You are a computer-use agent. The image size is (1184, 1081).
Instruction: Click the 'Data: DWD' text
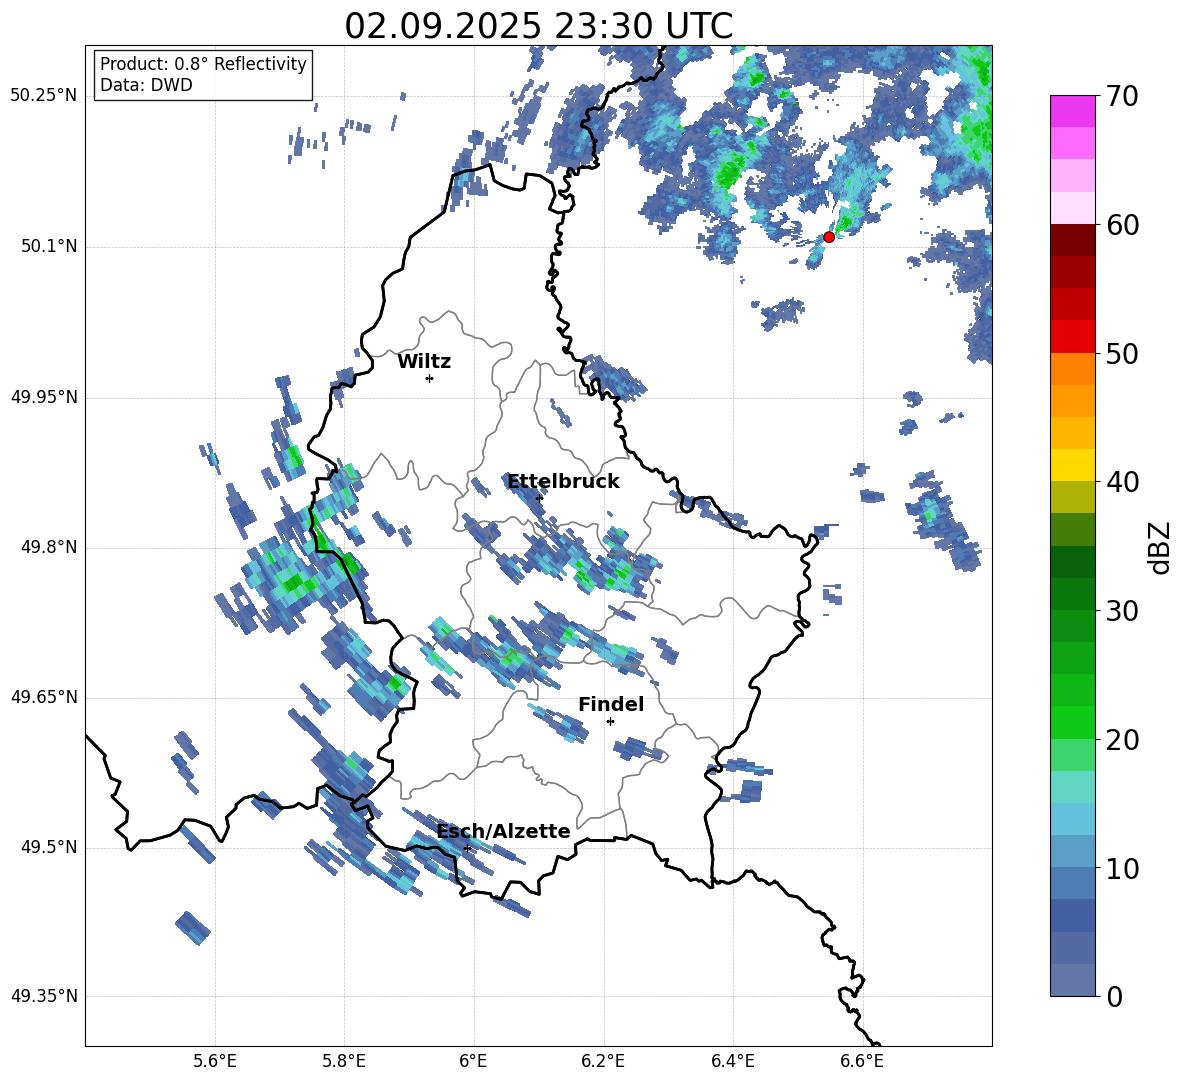(146, 85)
